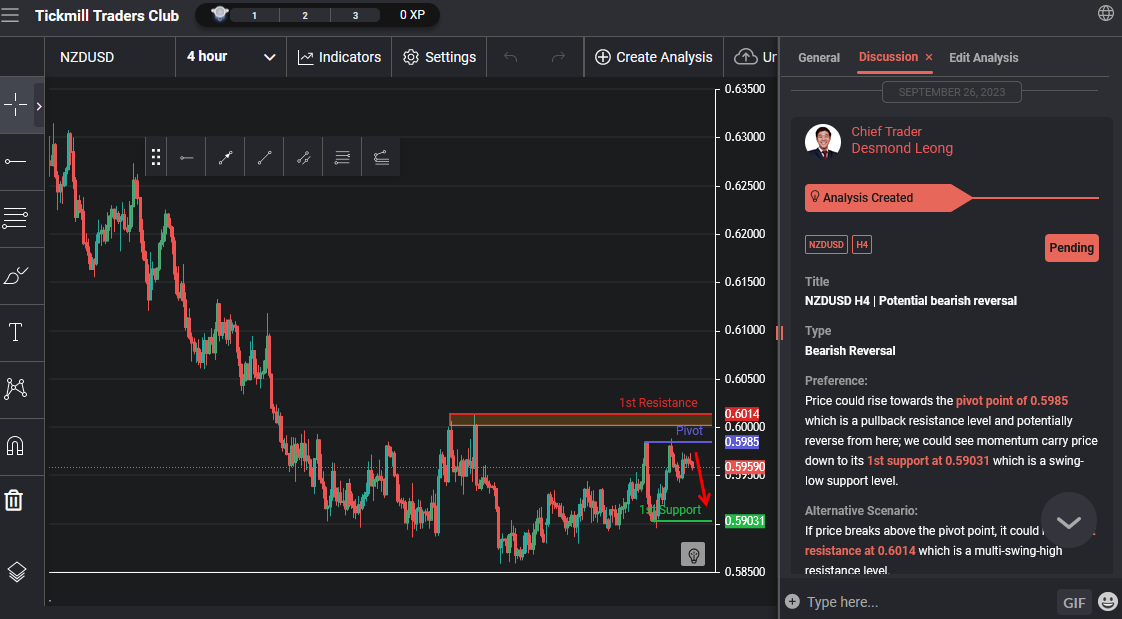Image resolution: width=1122 pixels, height=619 pixels.
Task: Select the Discussion tab
Action: click(888, 57)
